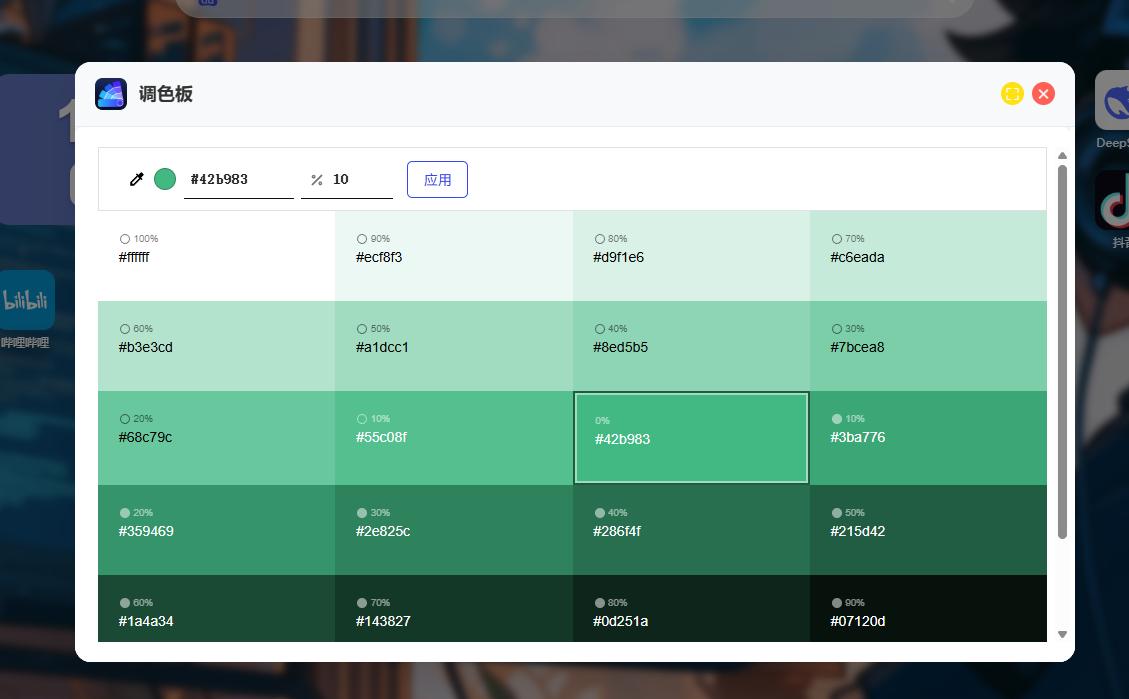Pick the base color #42b983 swatch
The height and width of the screenshot is (699, 1129).
pos(691,438)
